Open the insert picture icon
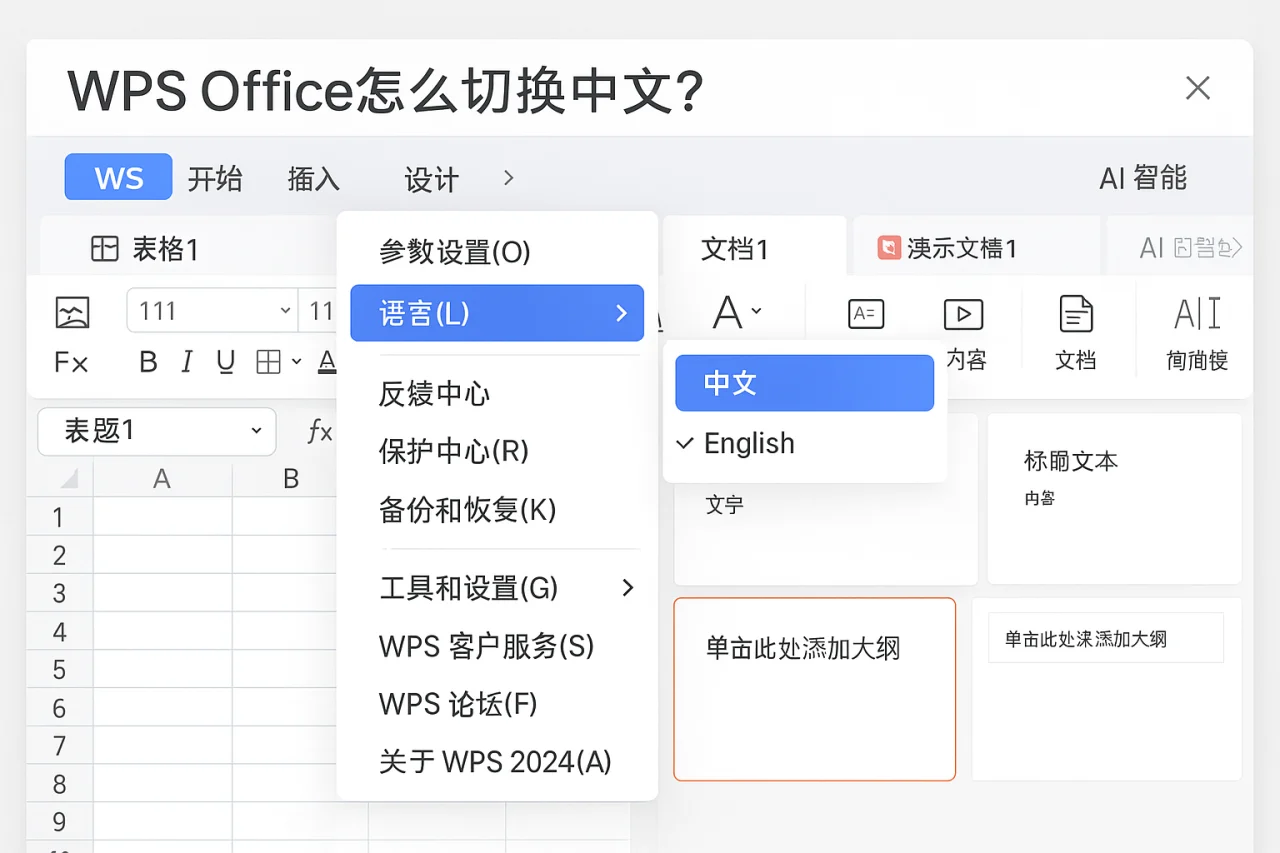Viewport: 1280px width, 853px height. 70,312
